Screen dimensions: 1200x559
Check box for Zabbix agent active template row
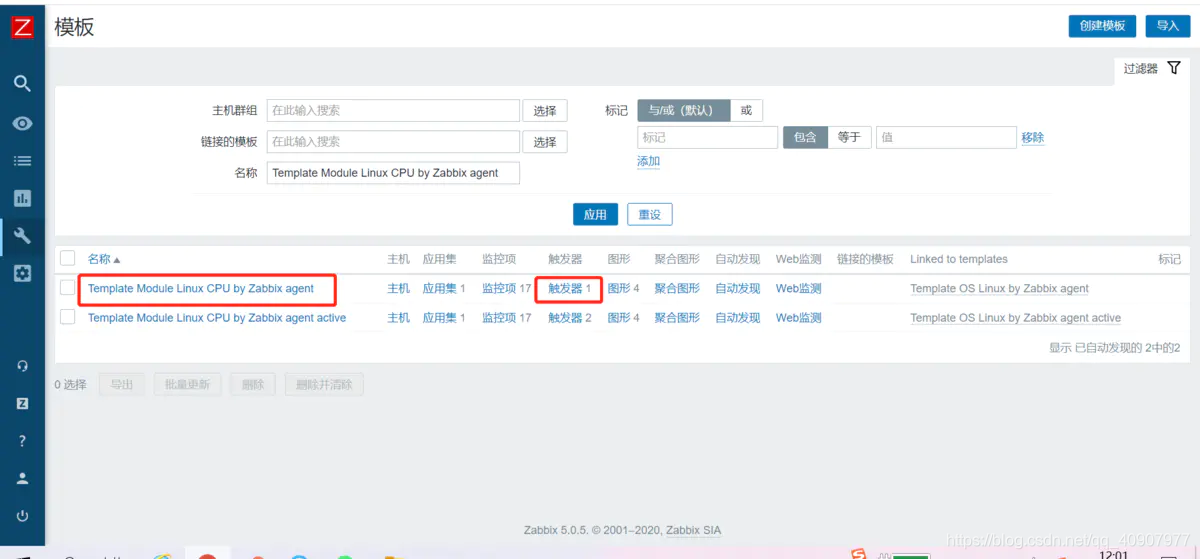pyautogui.click(x=68, y=317)
